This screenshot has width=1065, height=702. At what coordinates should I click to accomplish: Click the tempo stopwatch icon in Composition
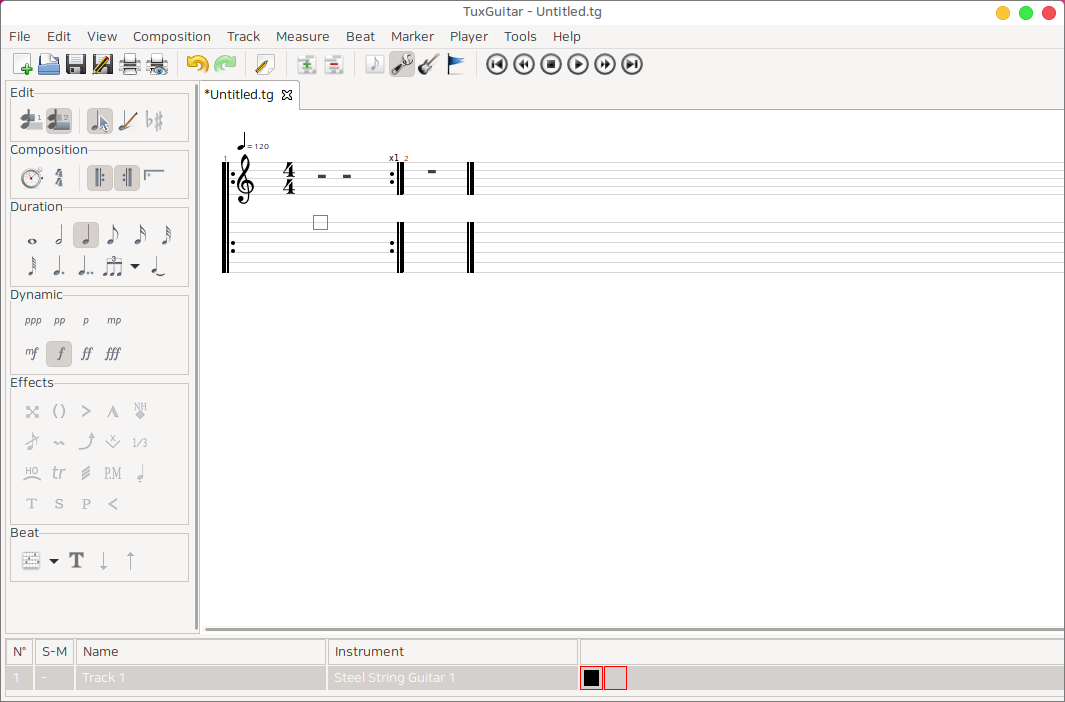pyautogui.click(x=32, y=178)
